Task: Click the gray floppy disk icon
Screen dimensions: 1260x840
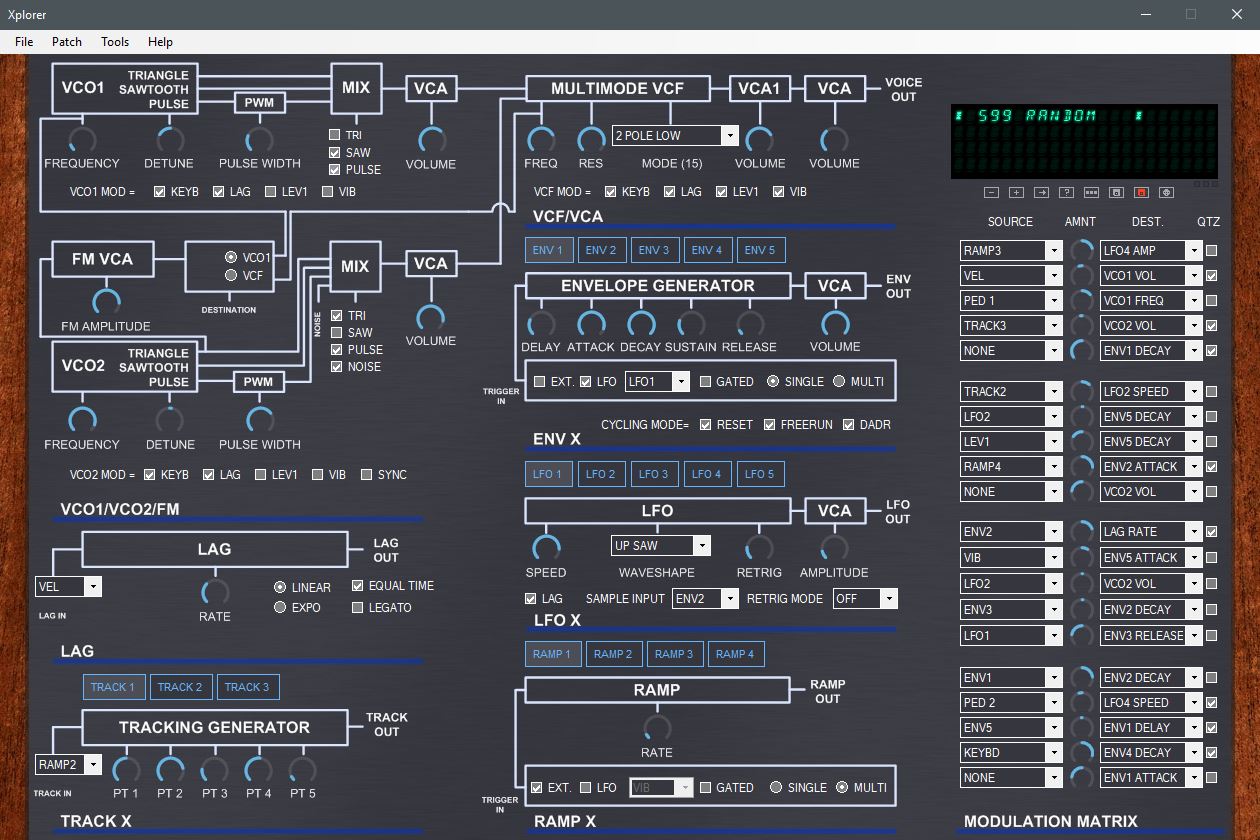Action: point(1116,192)
